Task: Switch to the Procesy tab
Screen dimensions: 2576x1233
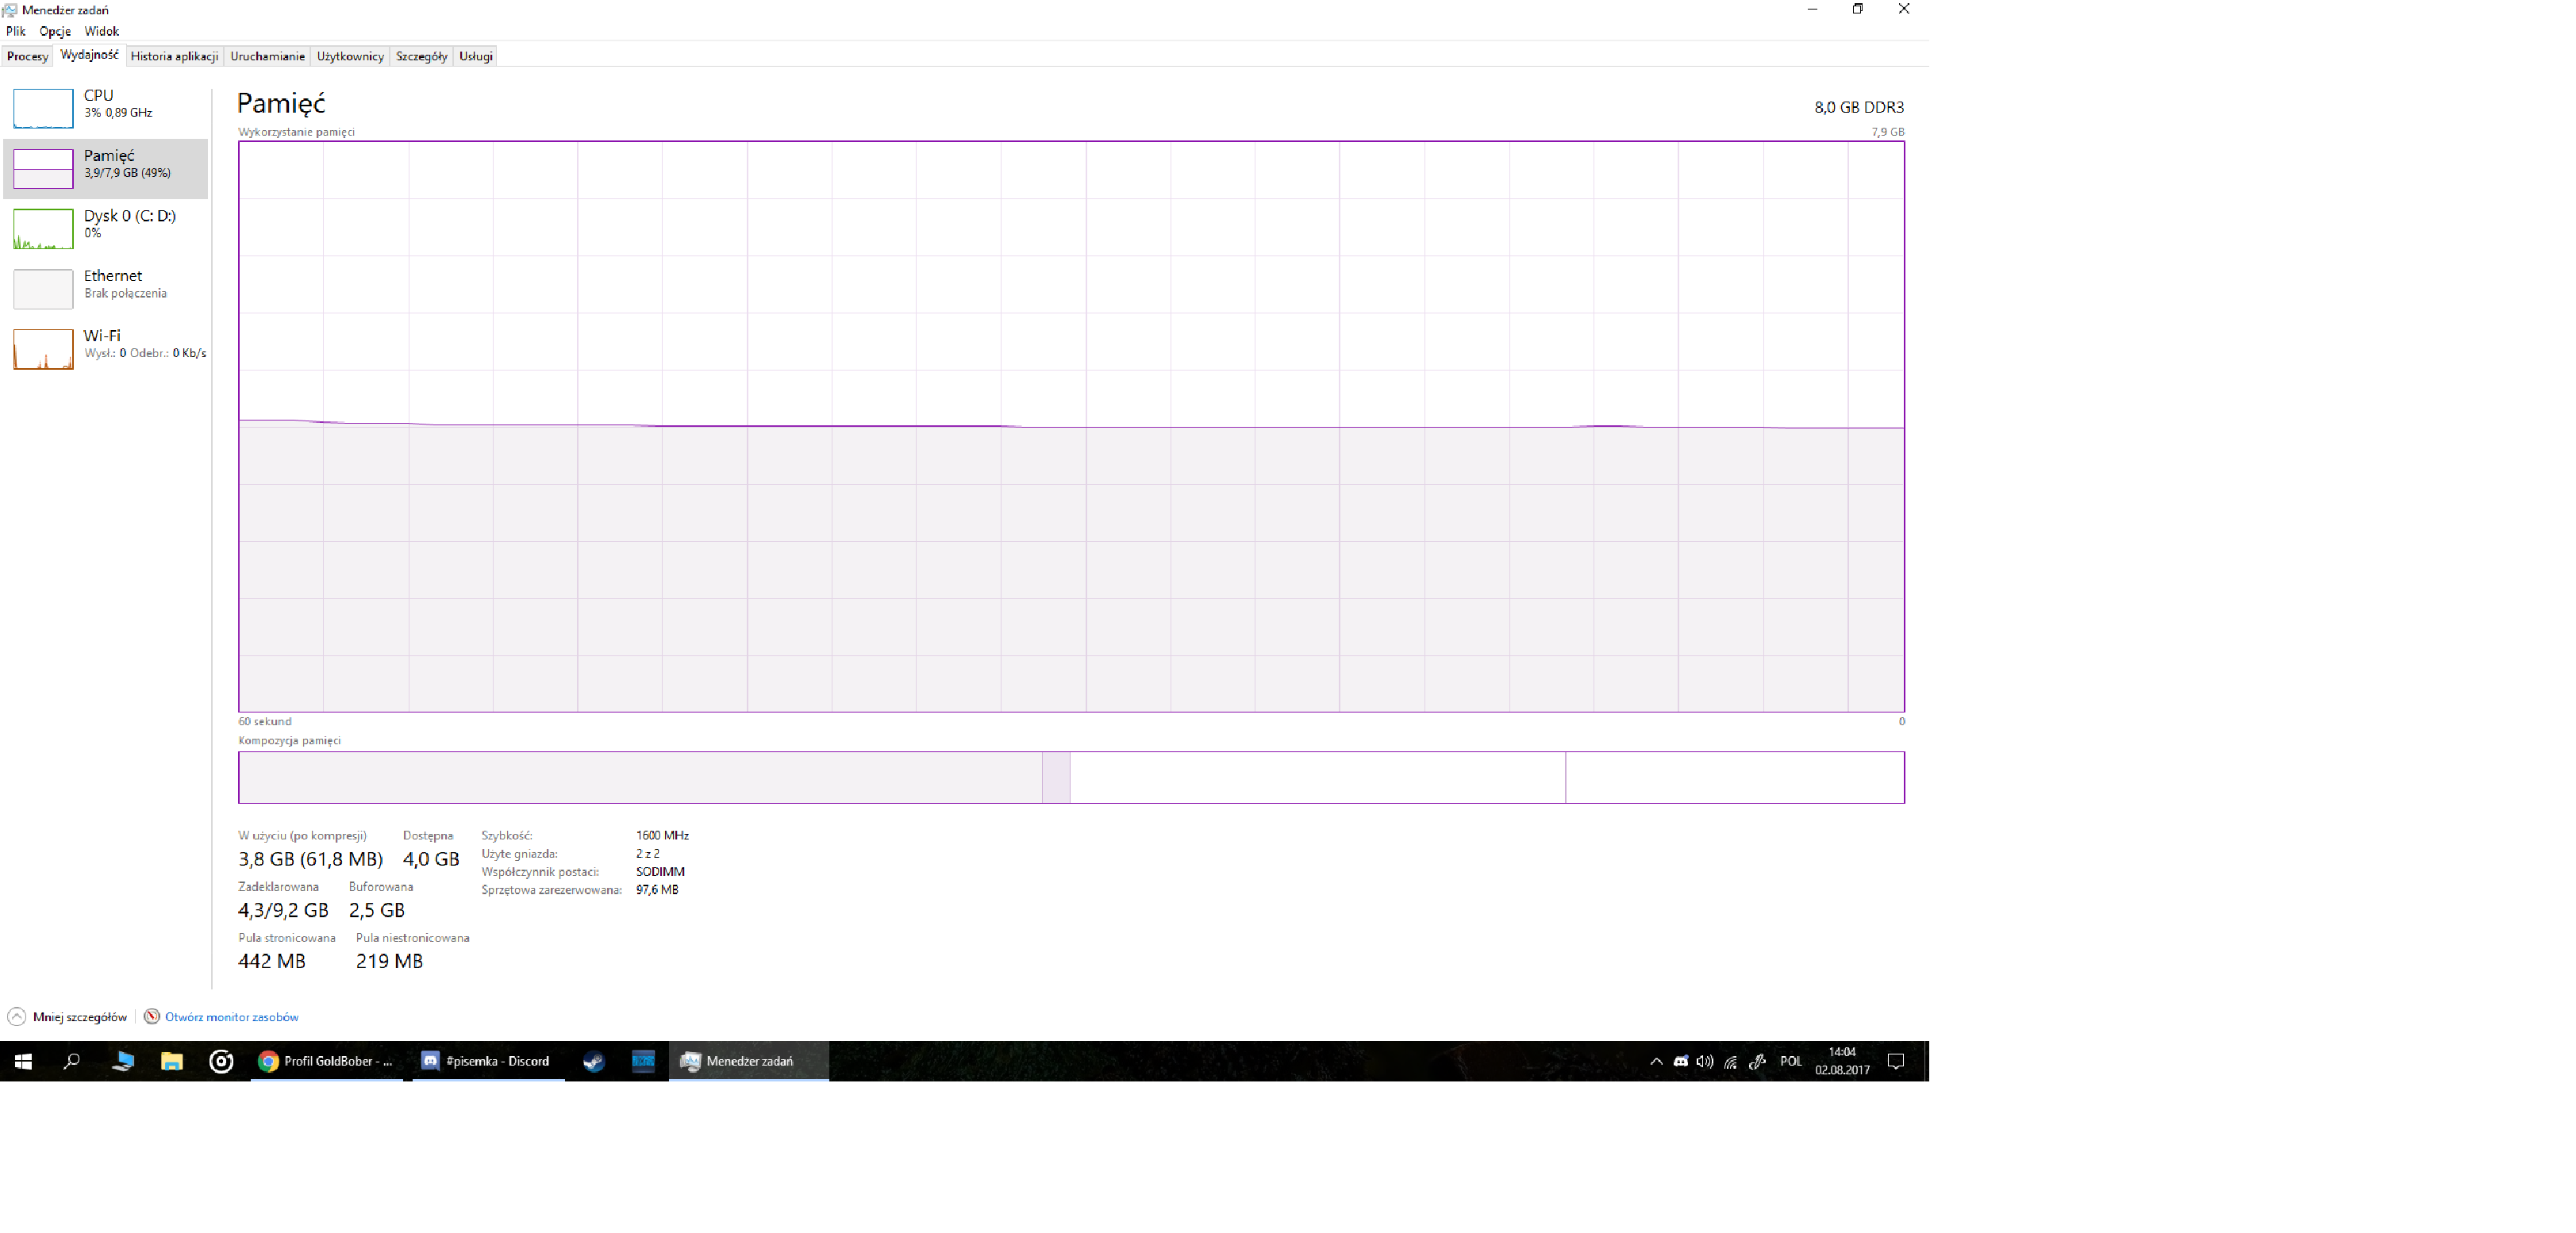Action: point(27,56)
